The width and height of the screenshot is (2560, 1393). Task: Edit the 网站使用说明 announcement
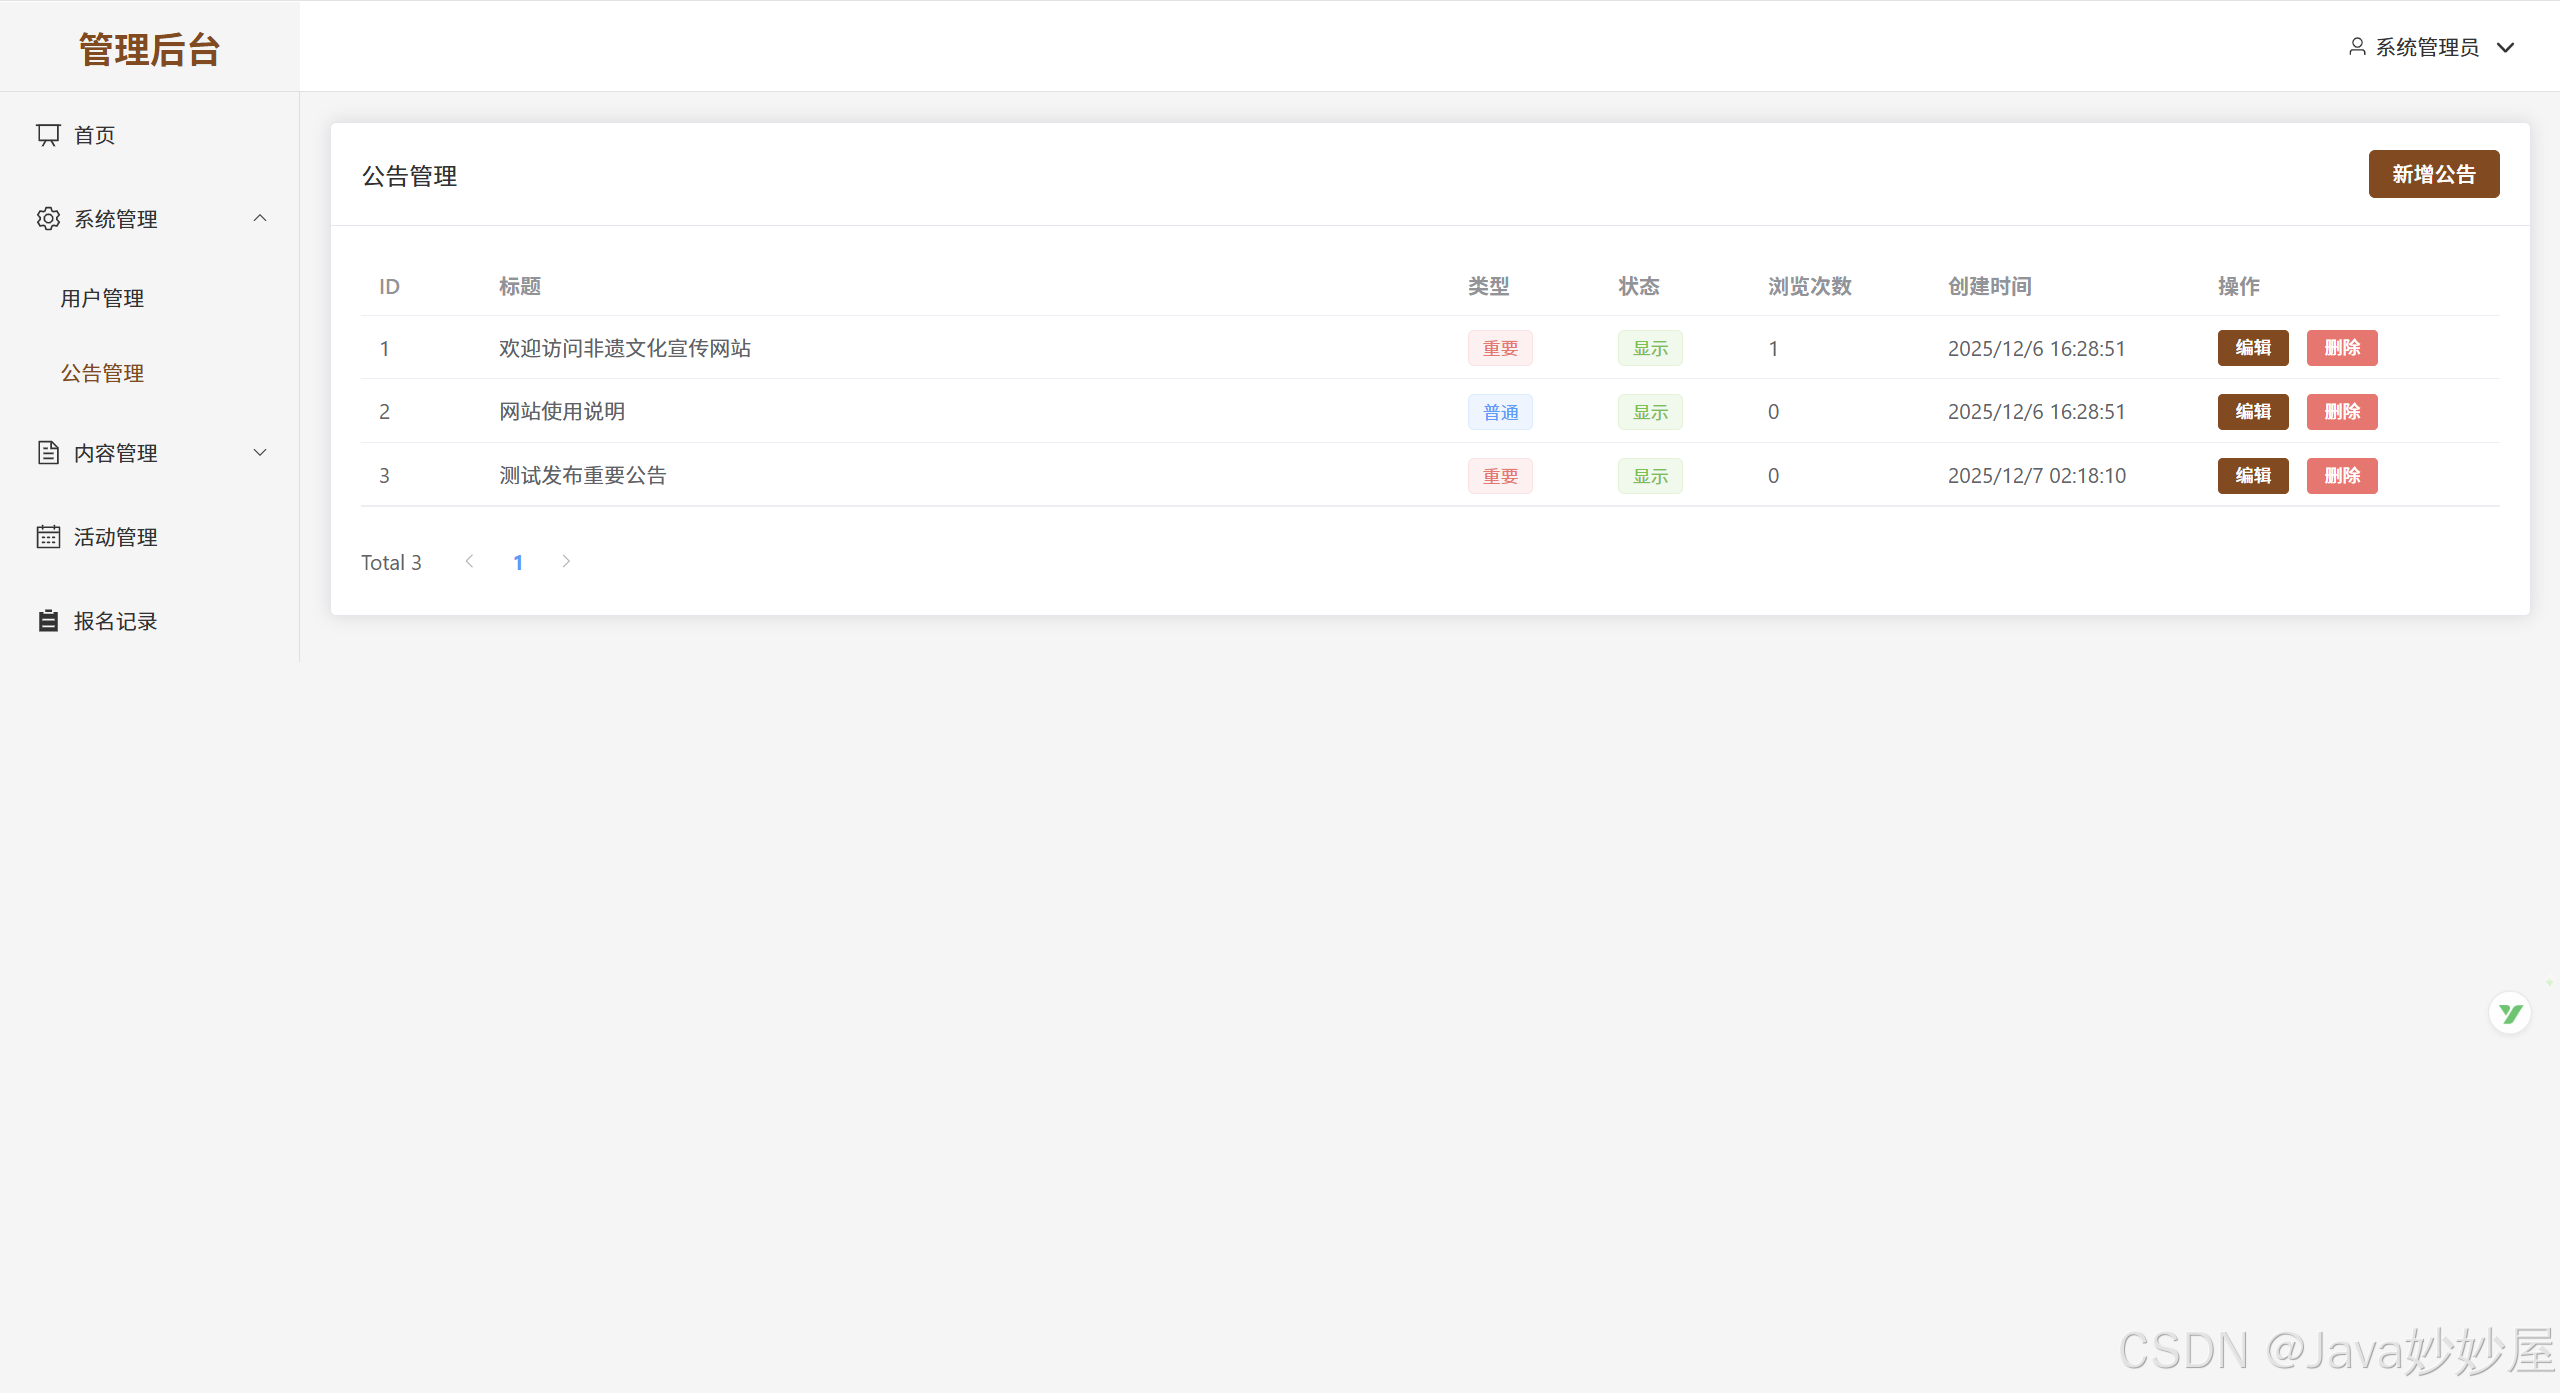[x=2252, y=412]
